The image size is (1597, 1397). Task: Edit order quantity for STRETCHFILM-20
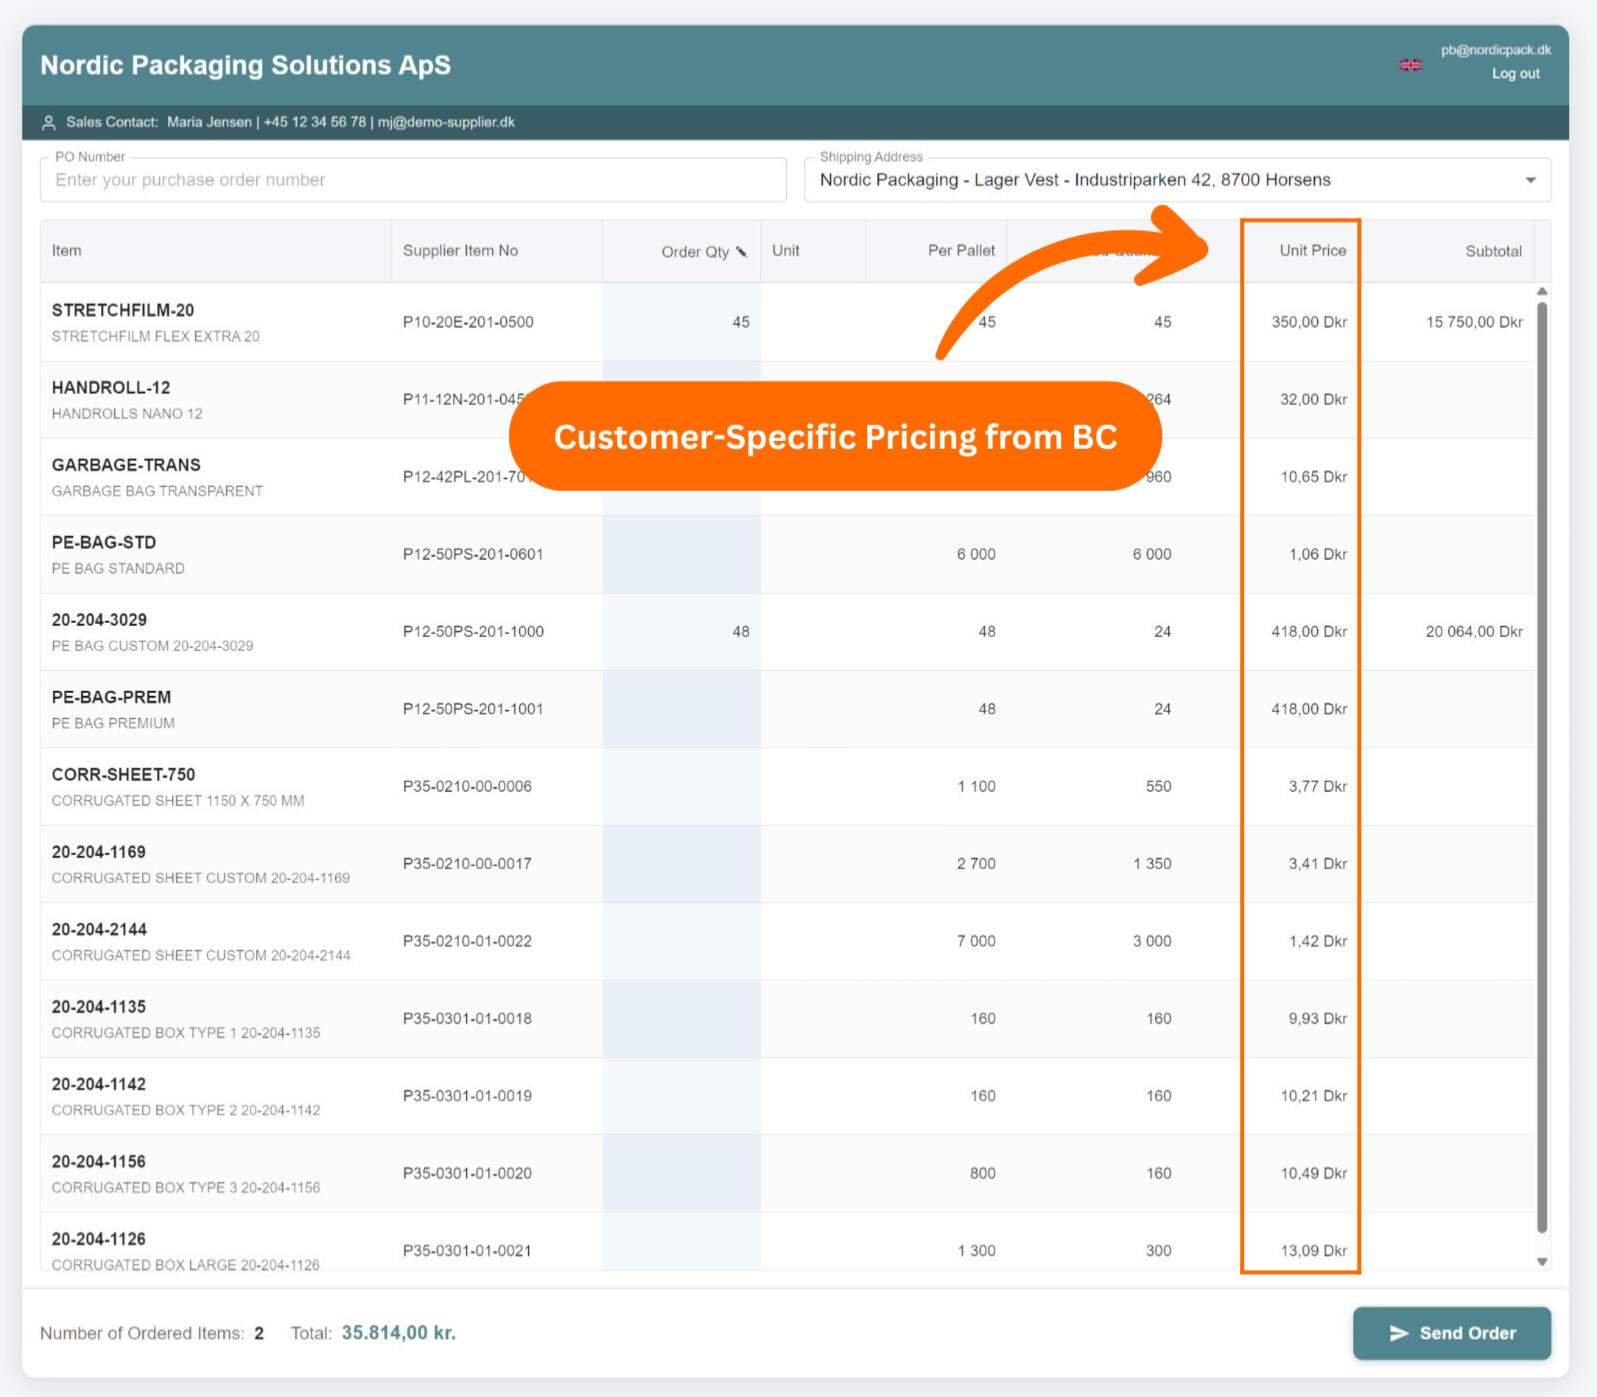click(x=682, y=322)
